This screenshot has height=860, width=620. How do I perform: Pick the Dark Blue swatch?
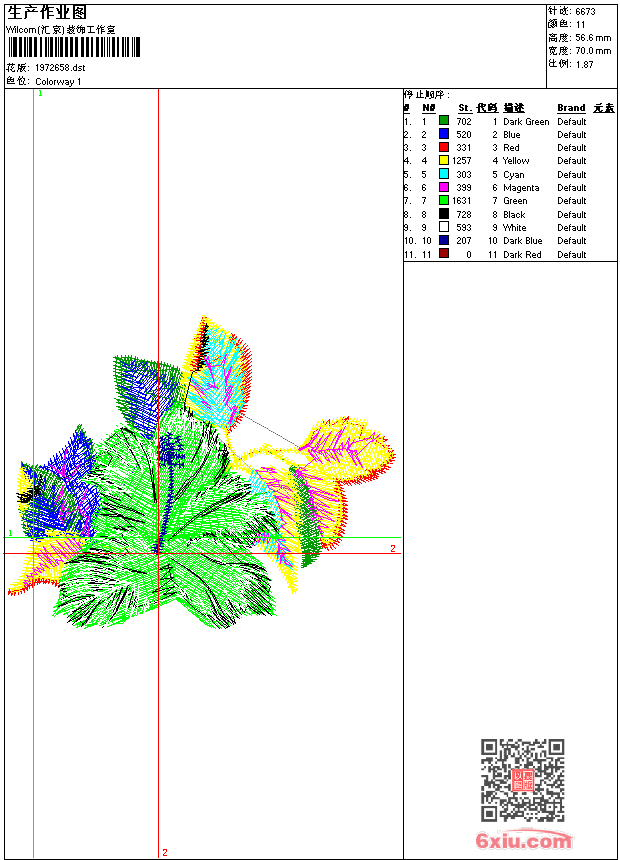coord(444,240)
